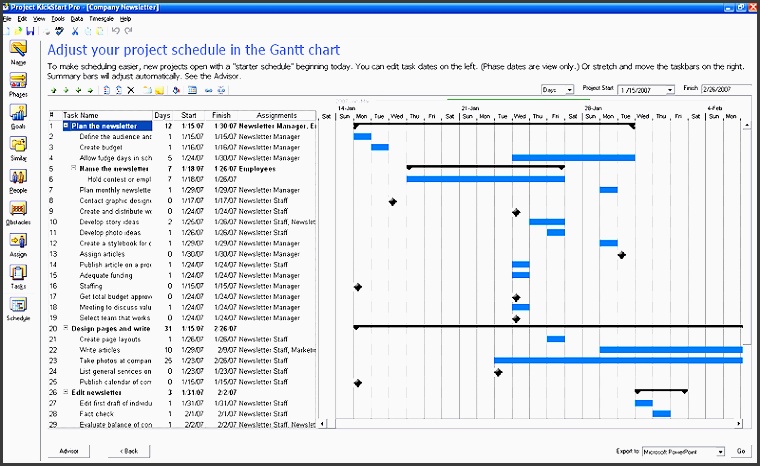Open the Data menu

(x=77, y=19)
